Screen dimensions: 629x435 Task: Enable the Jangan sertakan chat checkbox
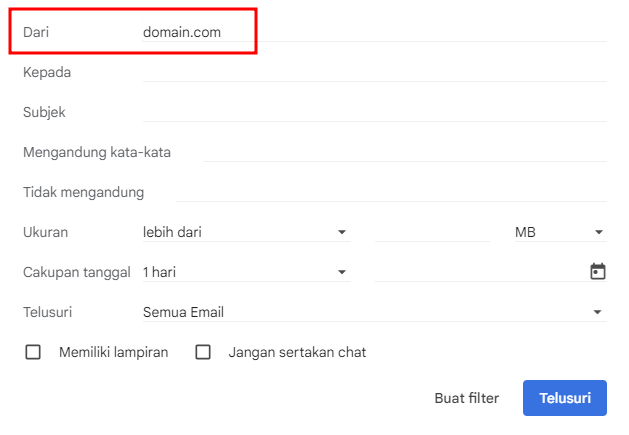(203, 352)
